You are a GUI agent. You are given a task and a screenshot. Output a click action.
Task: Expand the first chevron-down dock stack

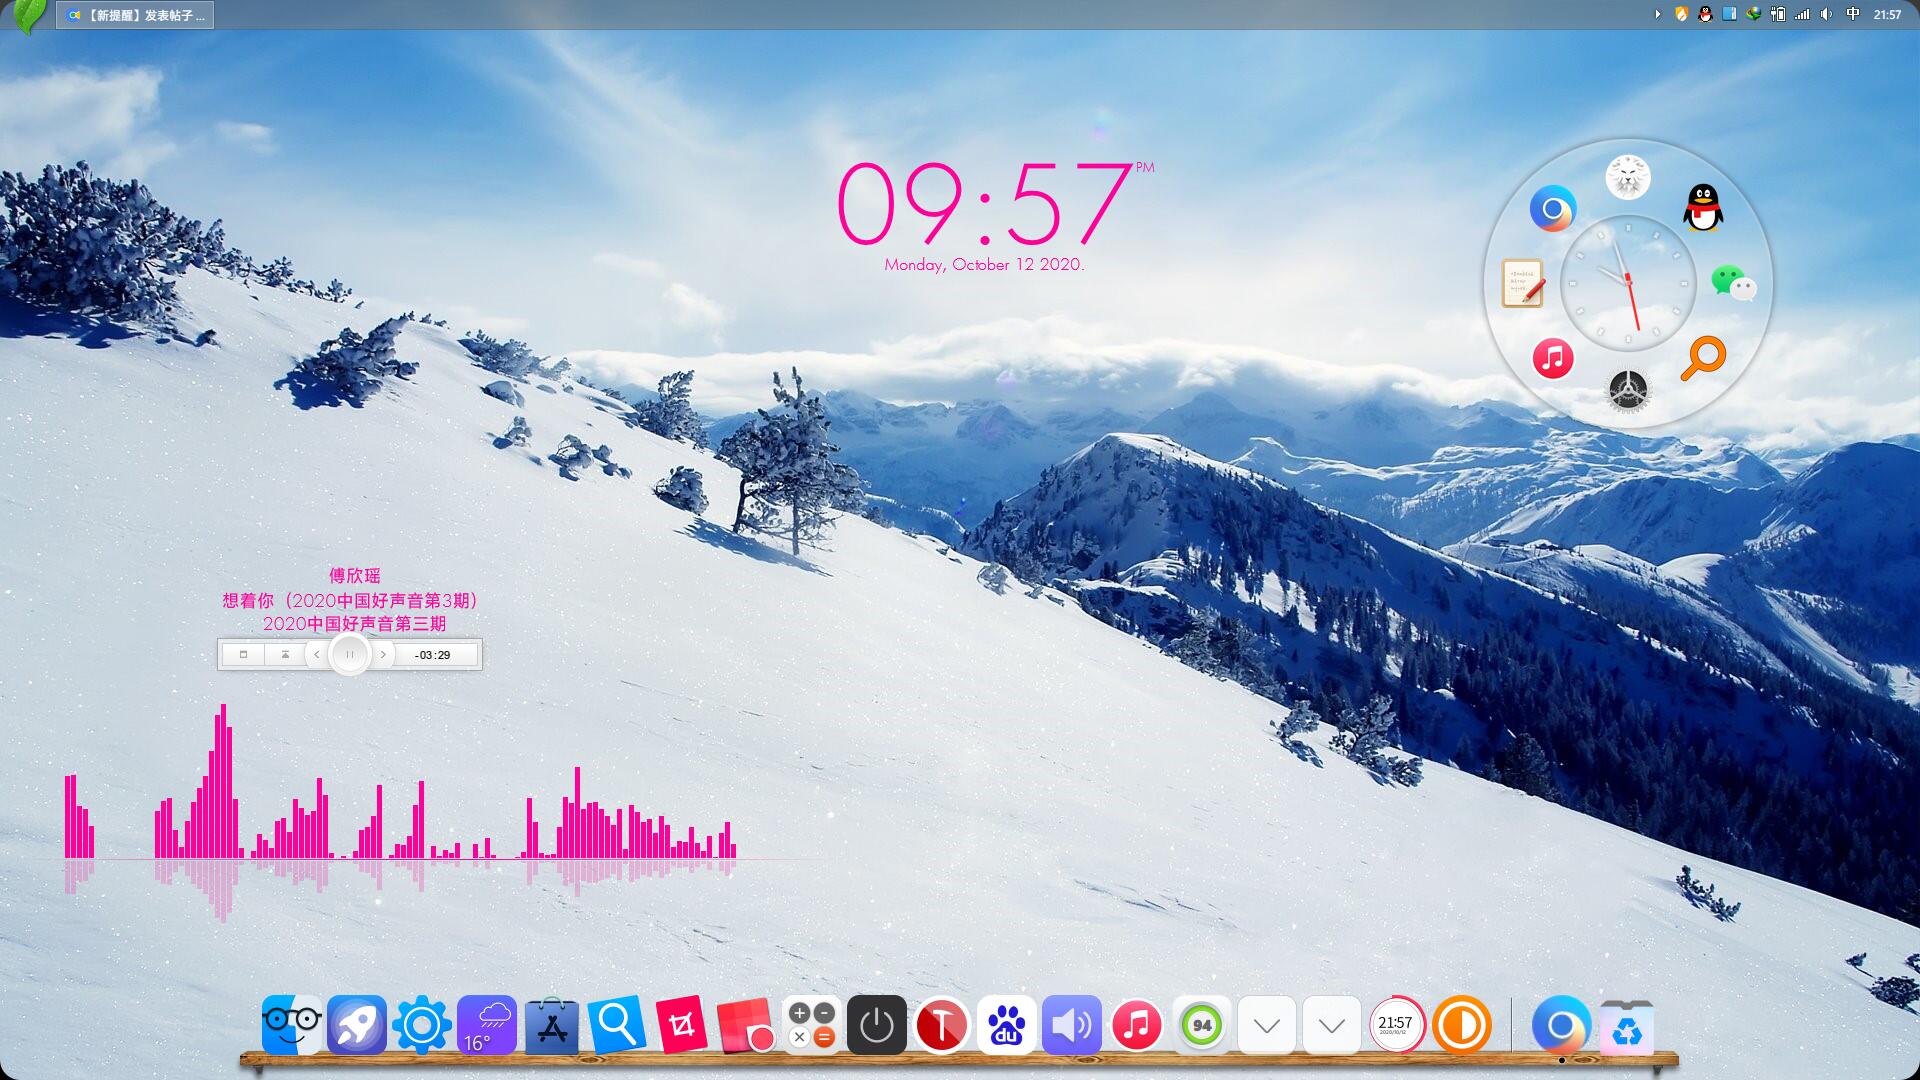tap(1267, 1025)
